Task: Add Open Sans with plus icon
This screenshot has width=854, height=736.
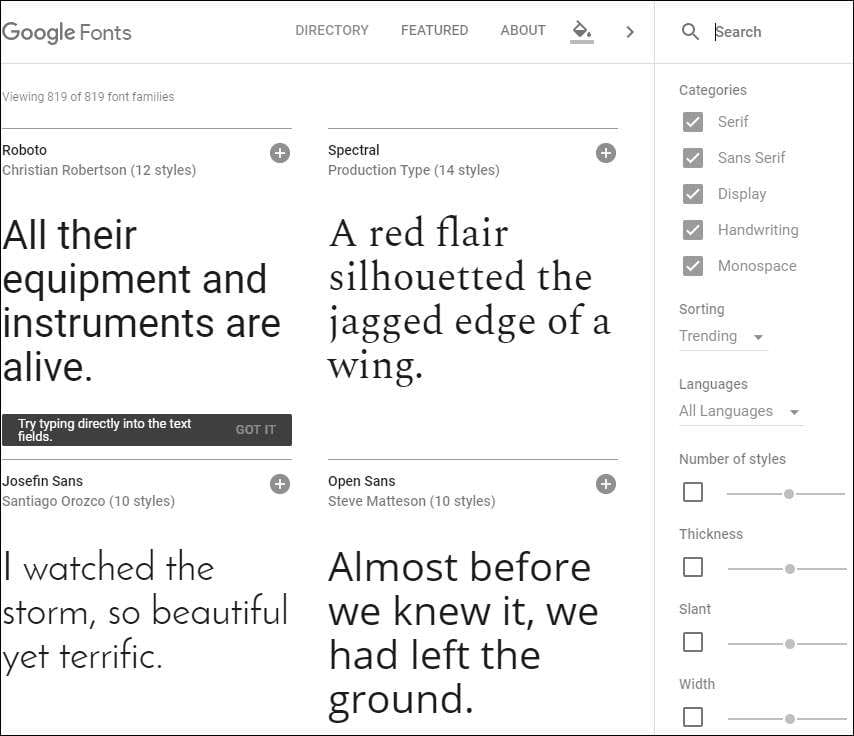Action: 606,484
